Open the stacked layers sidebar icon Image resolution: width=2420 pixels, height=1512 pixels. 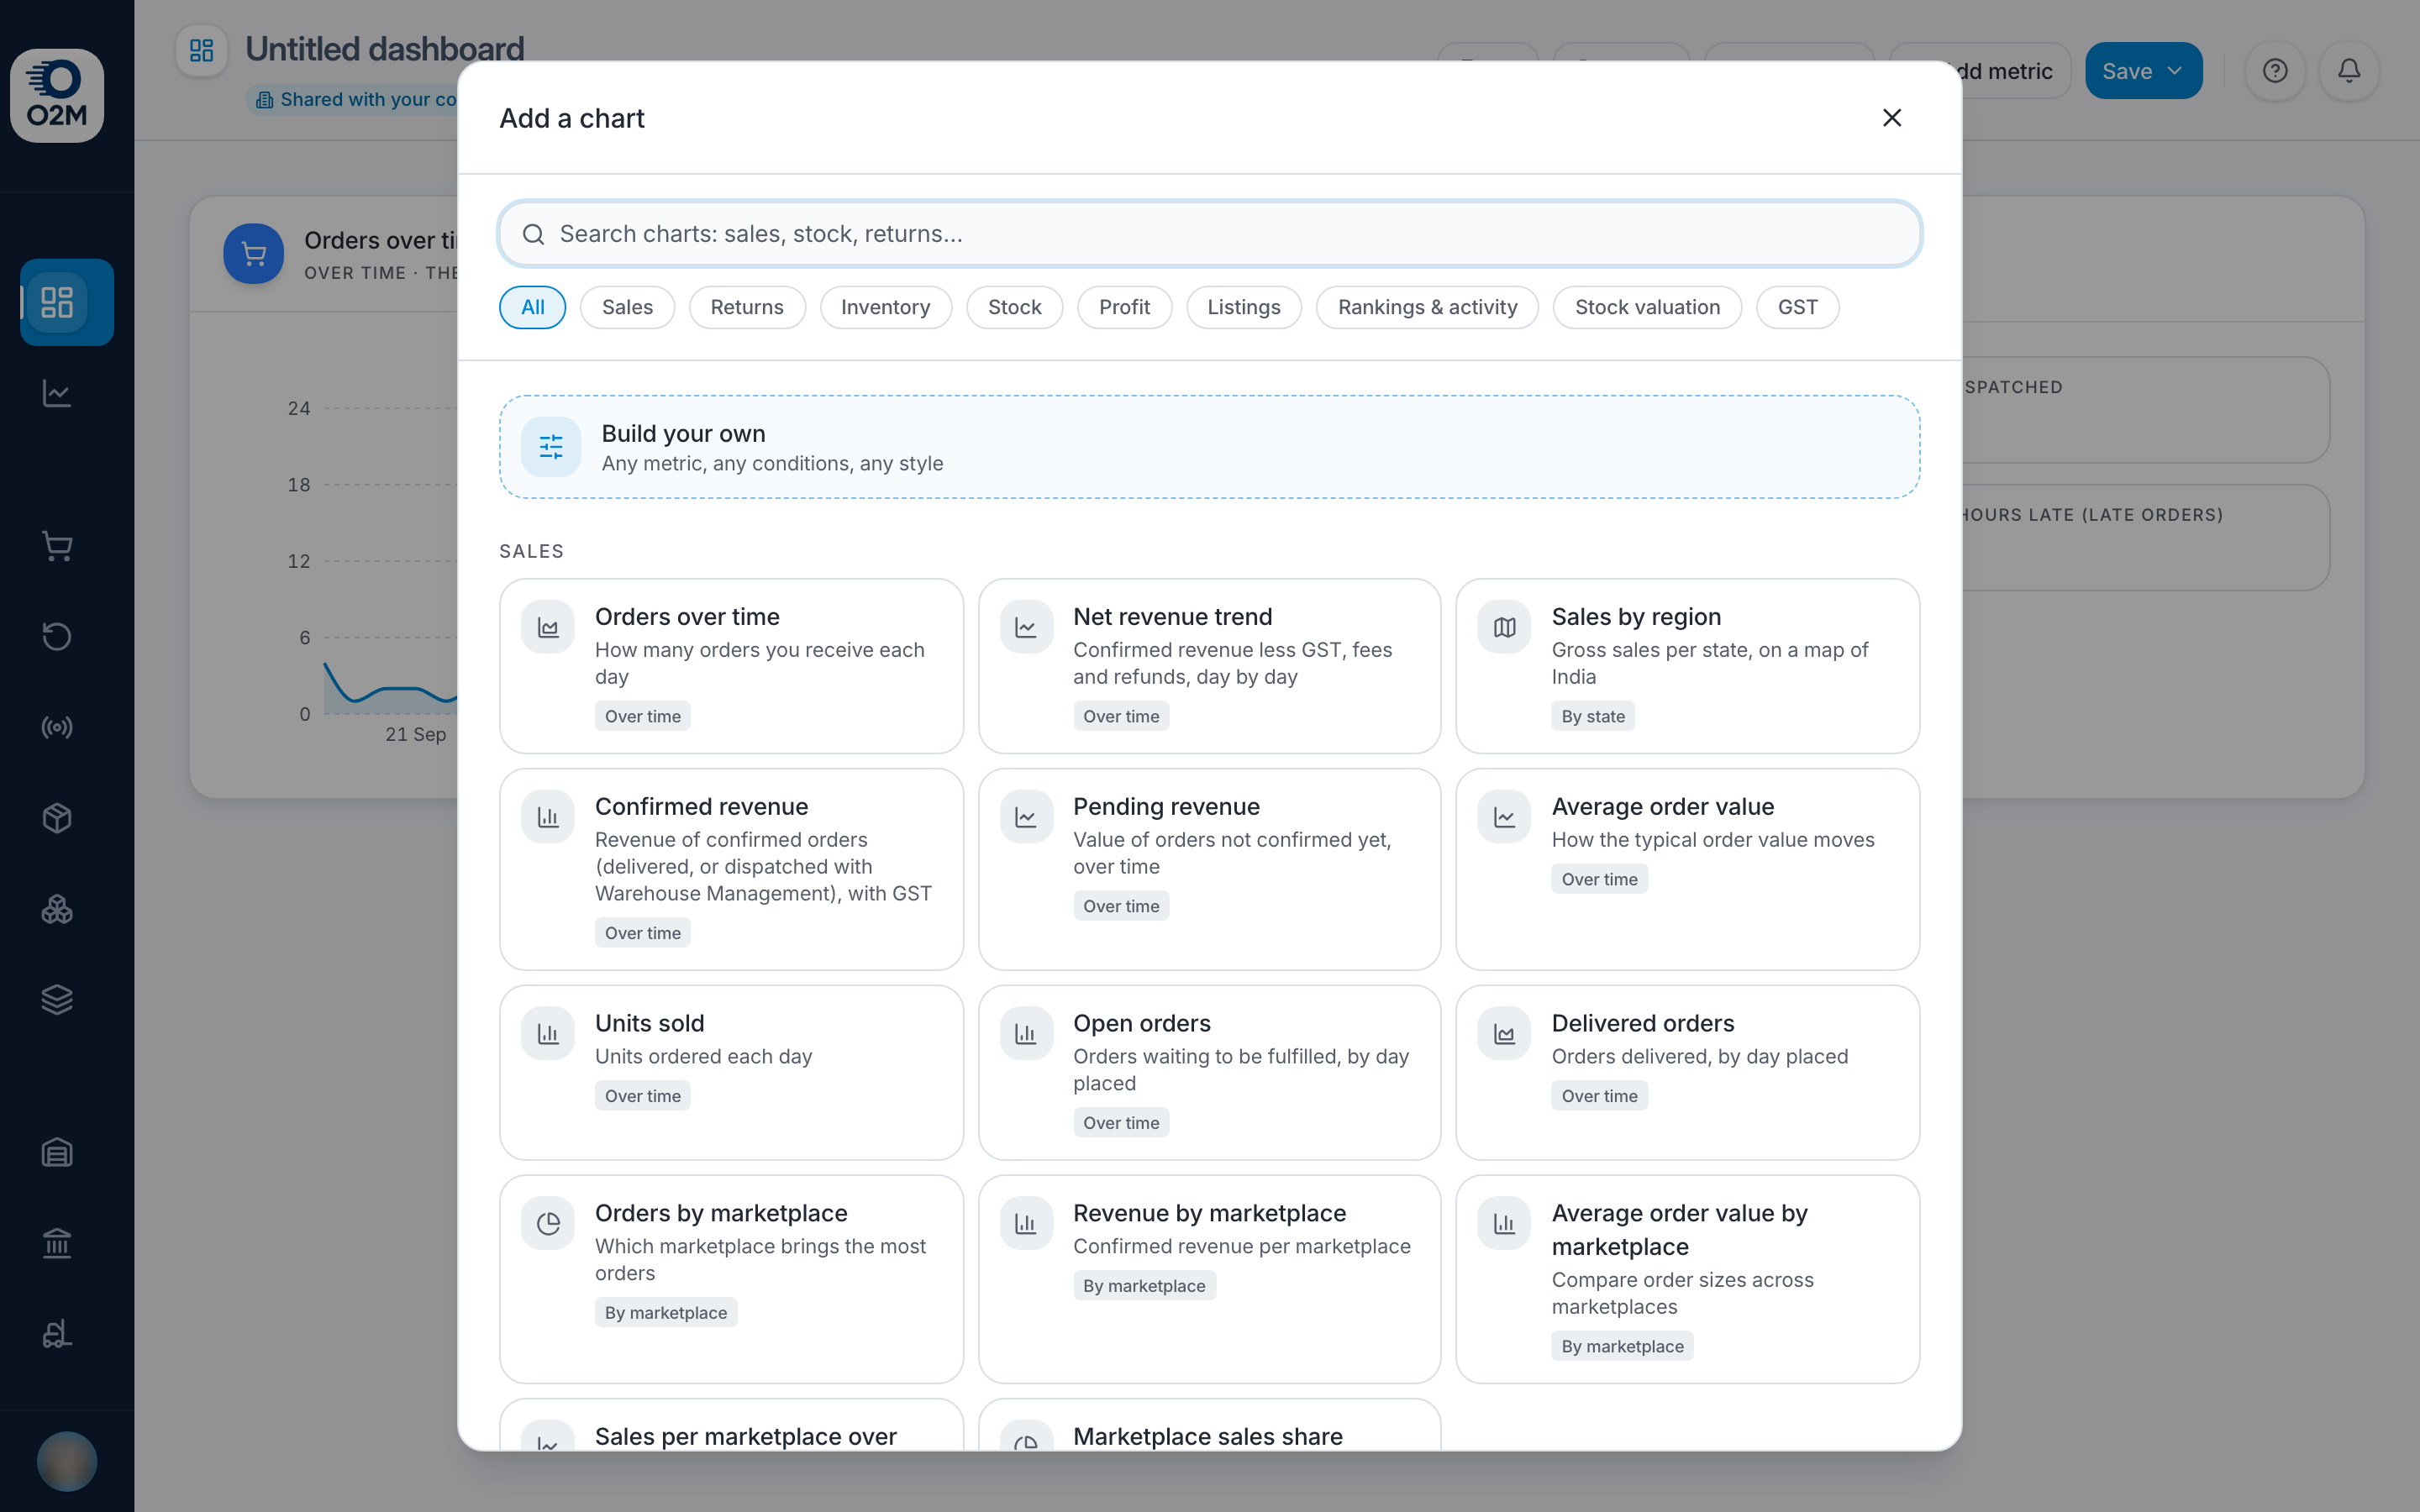pyautogui.click(x=57, y=999)
